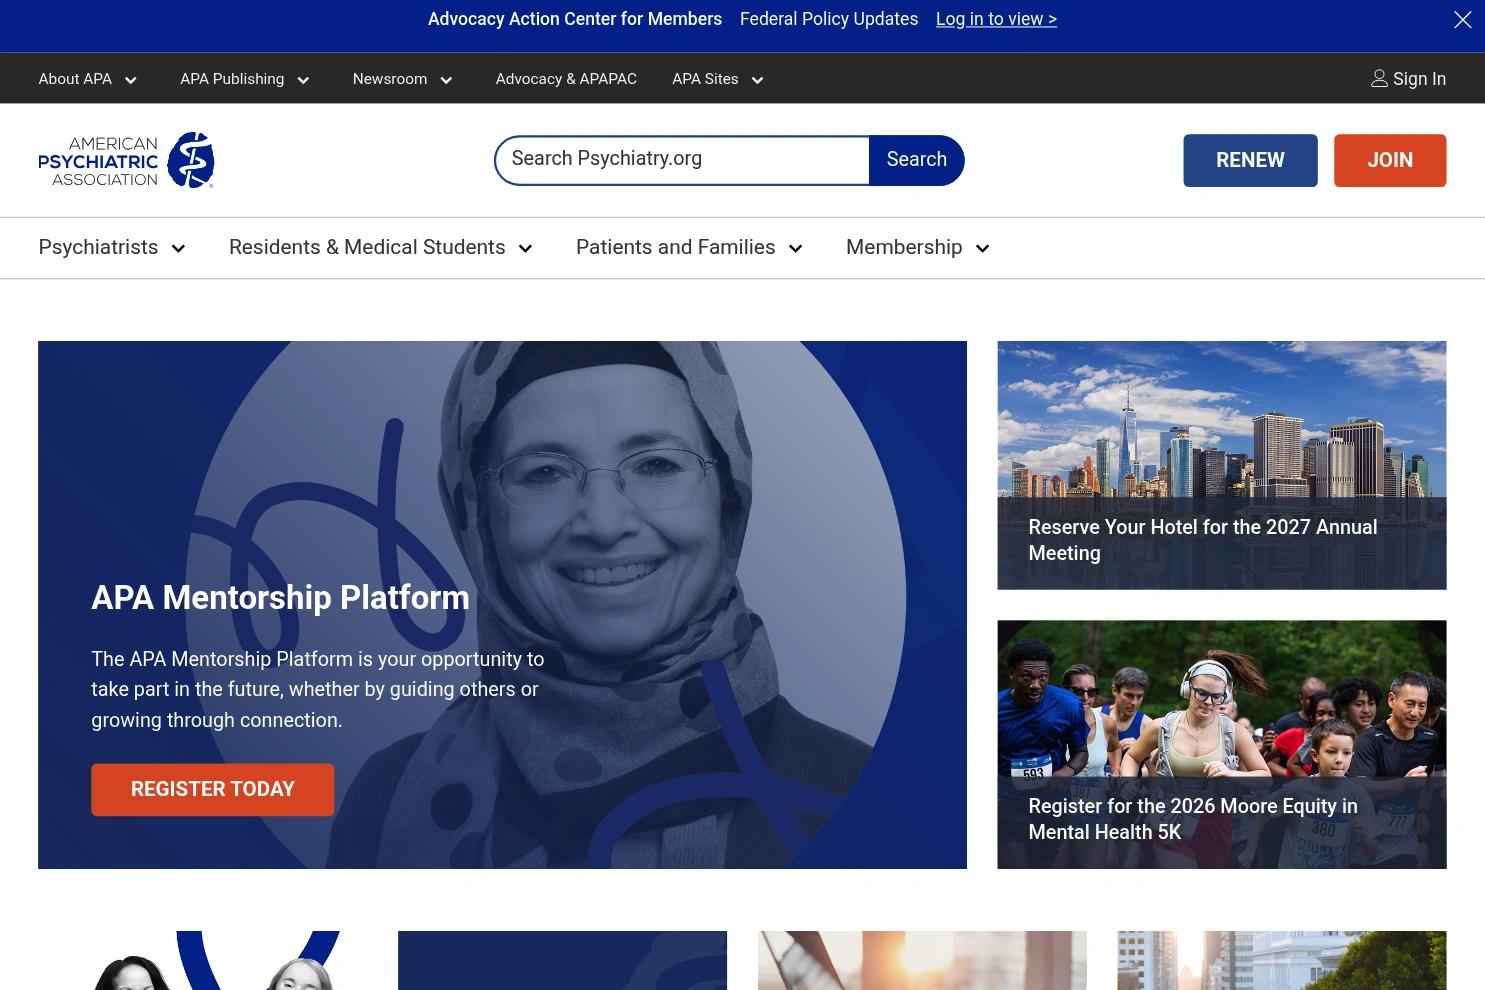Open the APA Sites menu
The width and height of the screenshot is (1485, 990).
point(705,79)
